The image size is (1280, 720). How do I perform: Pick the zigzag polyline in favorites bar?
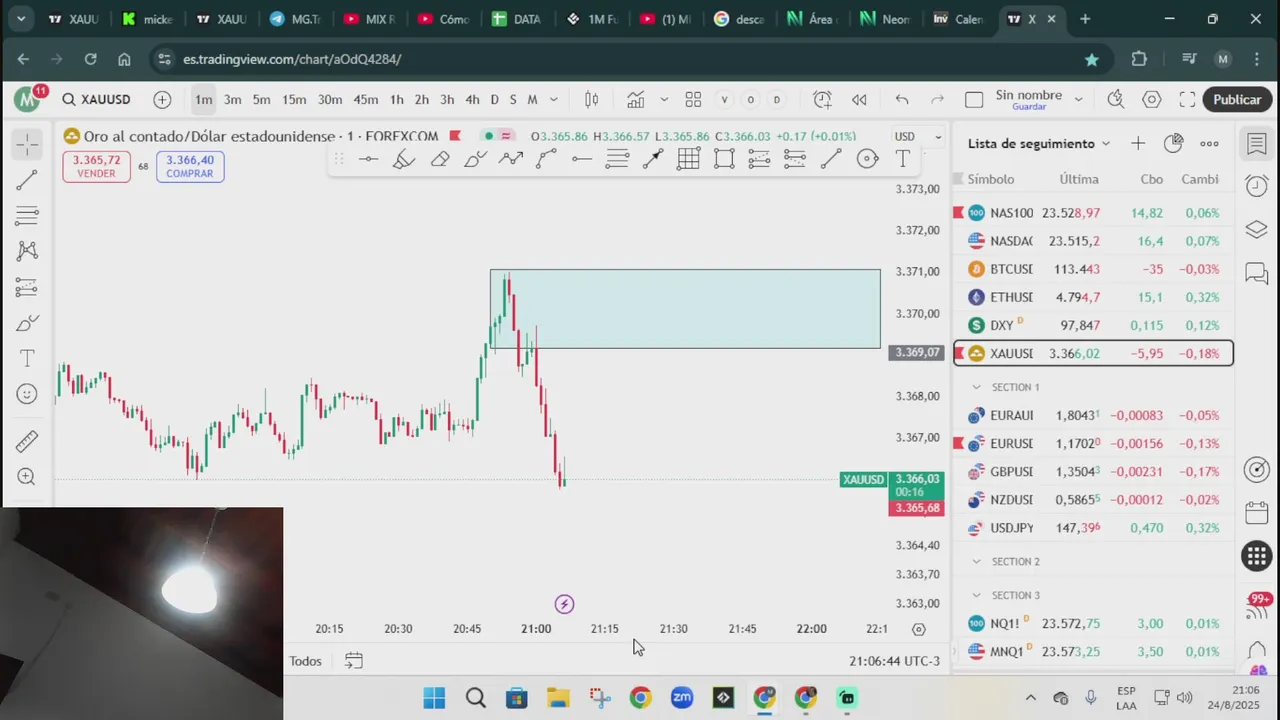[x=511, y=159]
